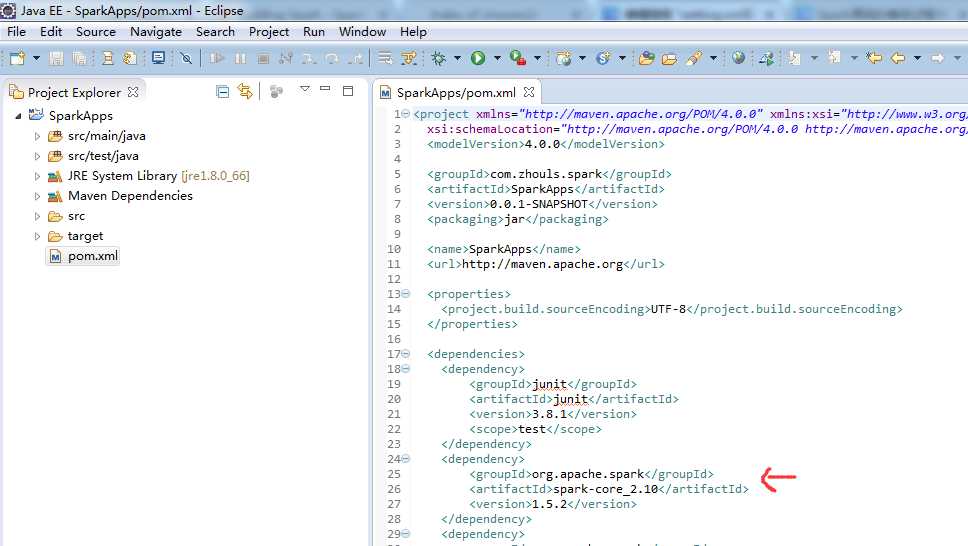The image size is (968, 546).
Task: Open the Search dropdown arrow
Action: tap(713, 58)
